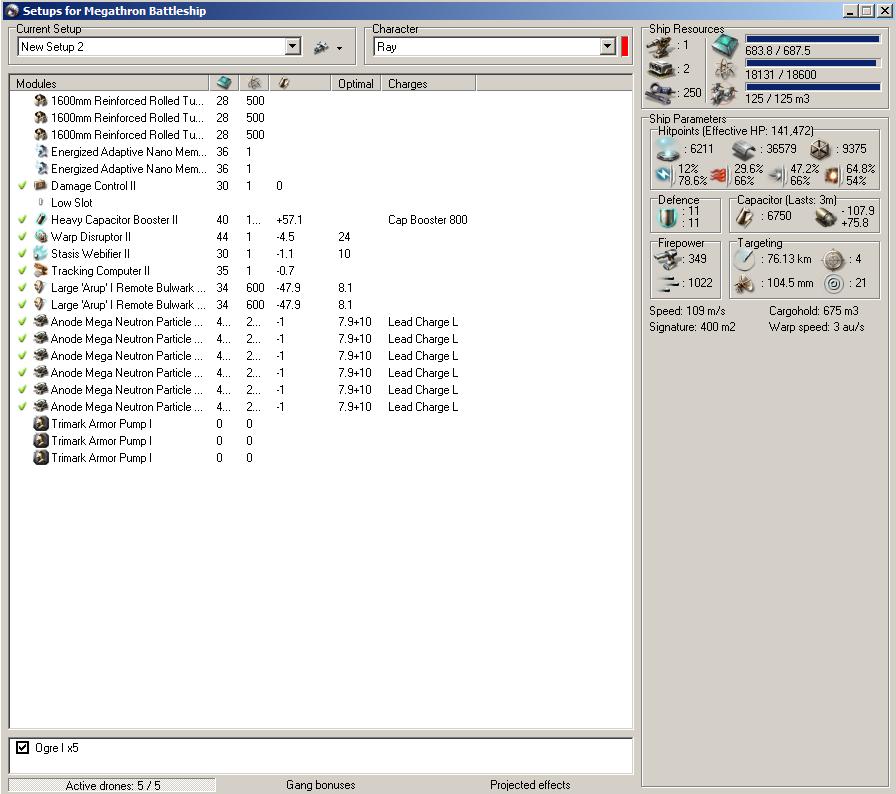Toggle first Anode Mega Neutron Particle checkmark
The width and height of the screenshot is (896, 794).
(x=22, y=322)
